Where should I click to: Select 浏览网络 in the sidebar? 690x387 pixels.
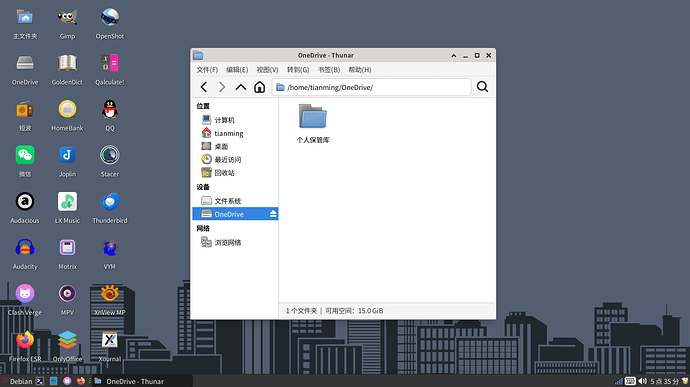click(x=235, y=242)
